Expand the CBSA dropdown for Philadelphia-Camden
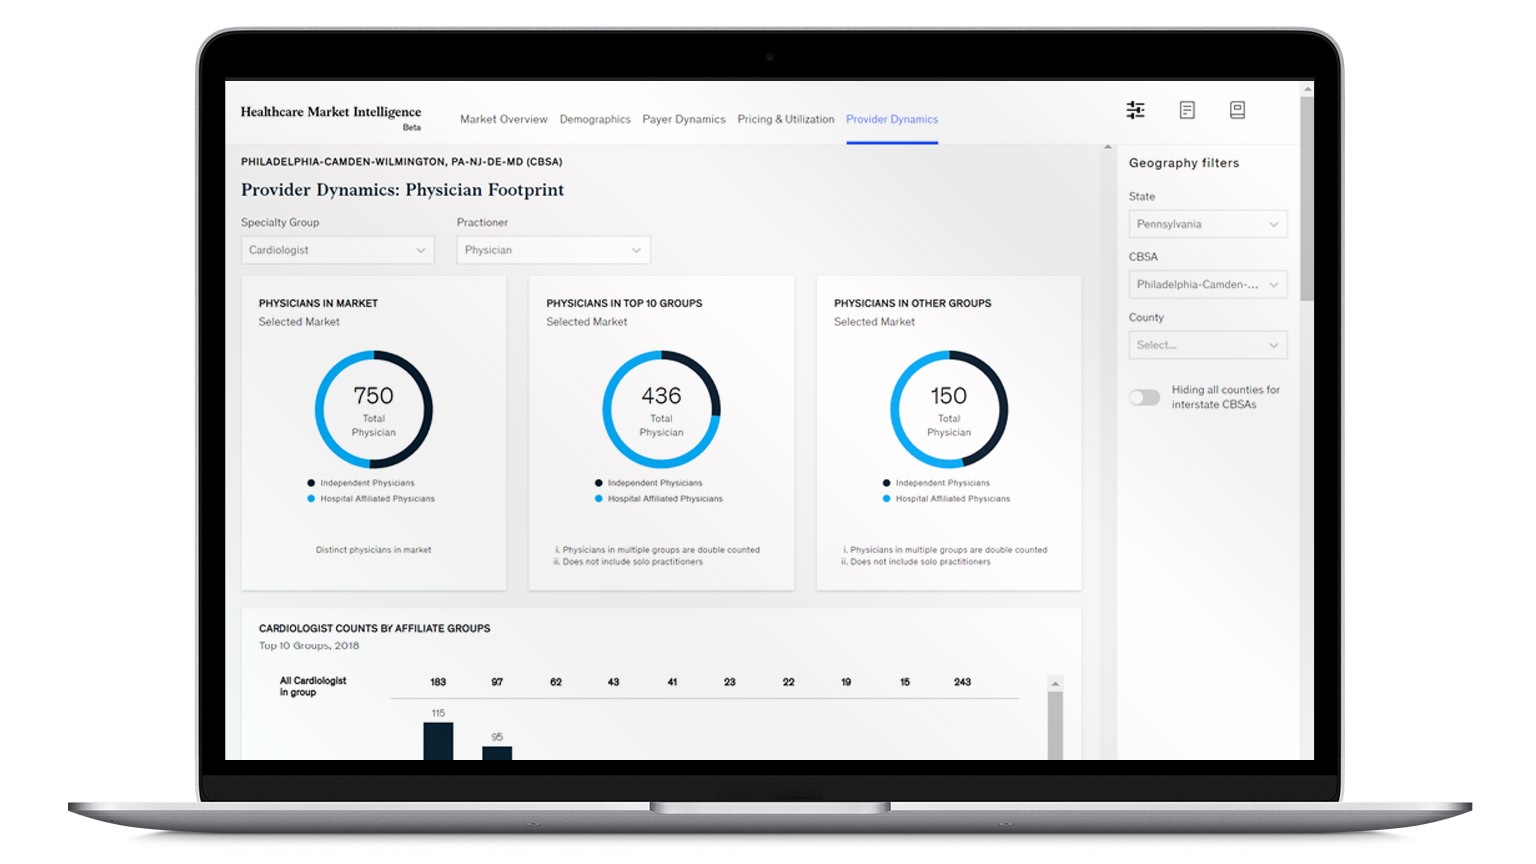This screenshot has width=1536, height=864. click(x=1208, y=284)
